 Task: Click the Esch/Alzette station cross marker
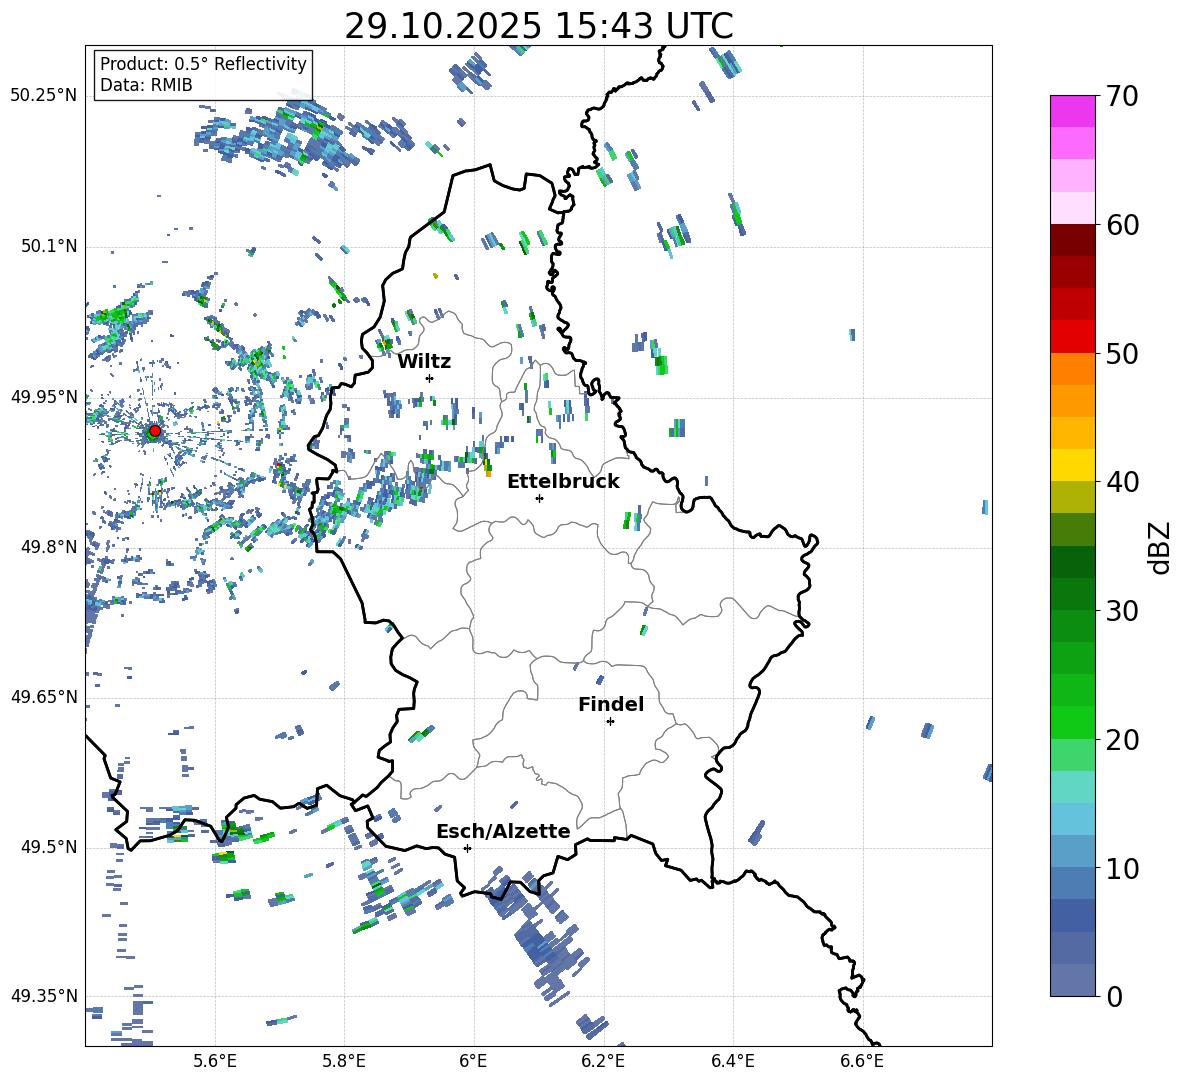coord(467,848)
